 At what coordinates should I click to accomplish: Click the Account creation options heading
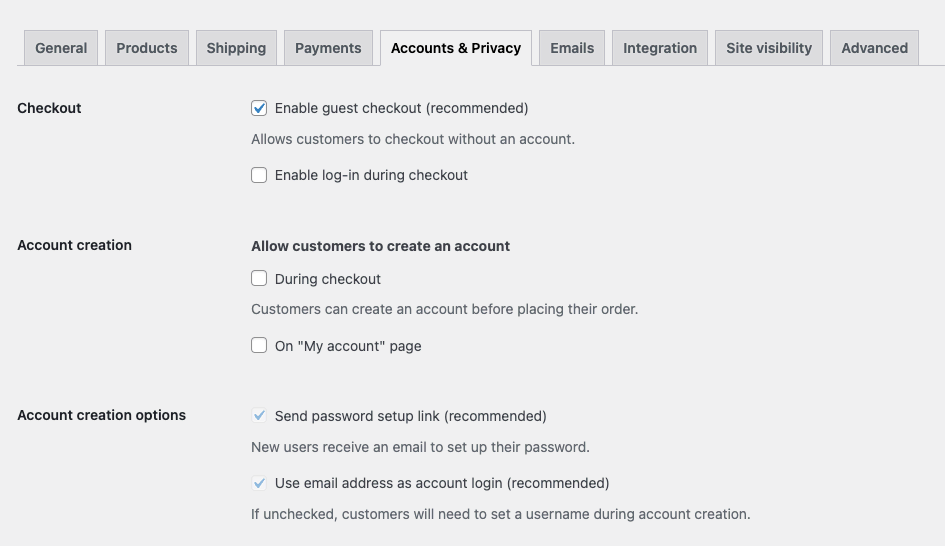click(x=101, y=415)
